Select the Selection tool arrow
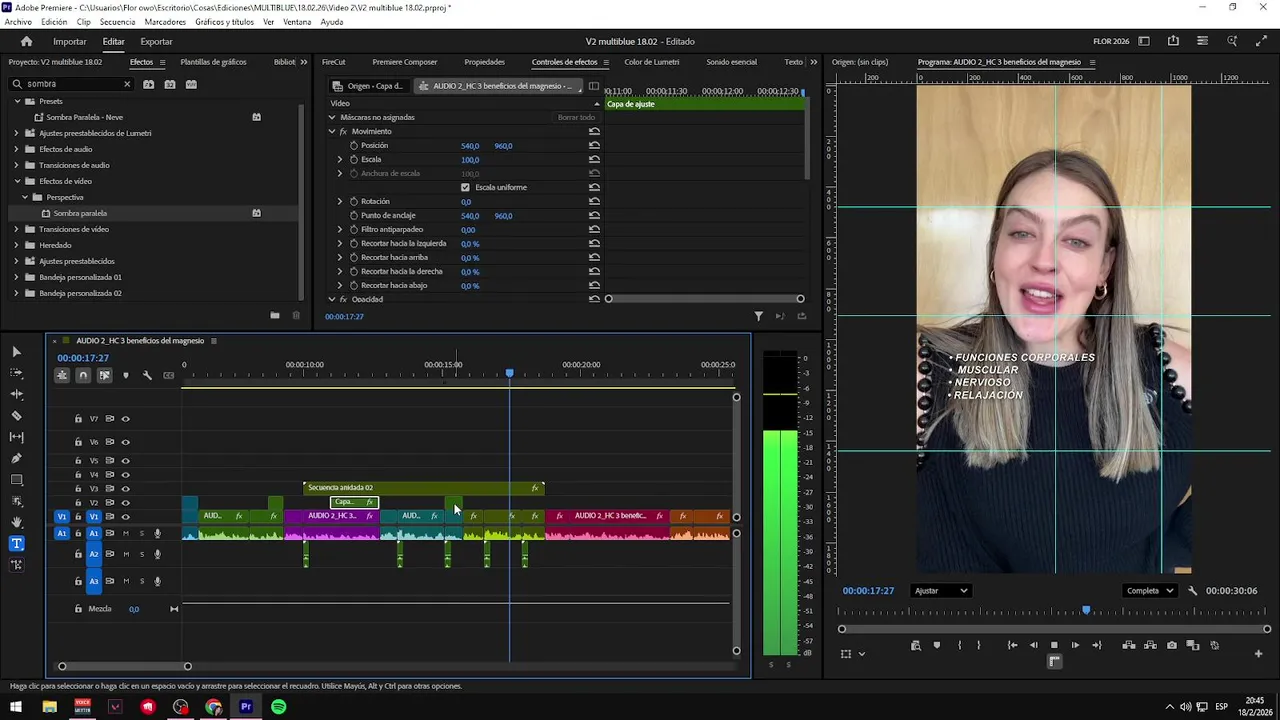The height and width of the screenshot is (720, 1280). click(x=16, y=352)
